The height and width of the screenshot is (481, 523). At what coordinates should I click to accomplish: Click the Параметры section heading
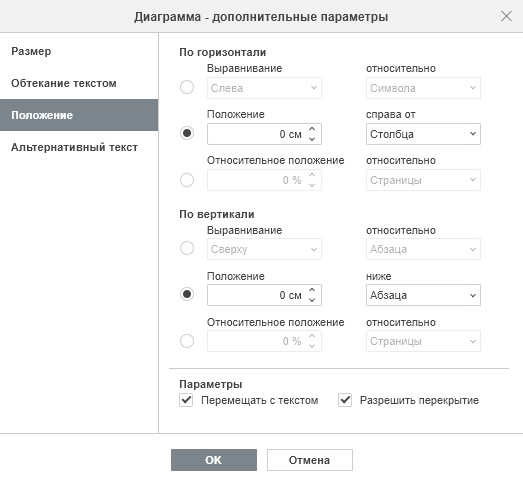tap(211, 384)
